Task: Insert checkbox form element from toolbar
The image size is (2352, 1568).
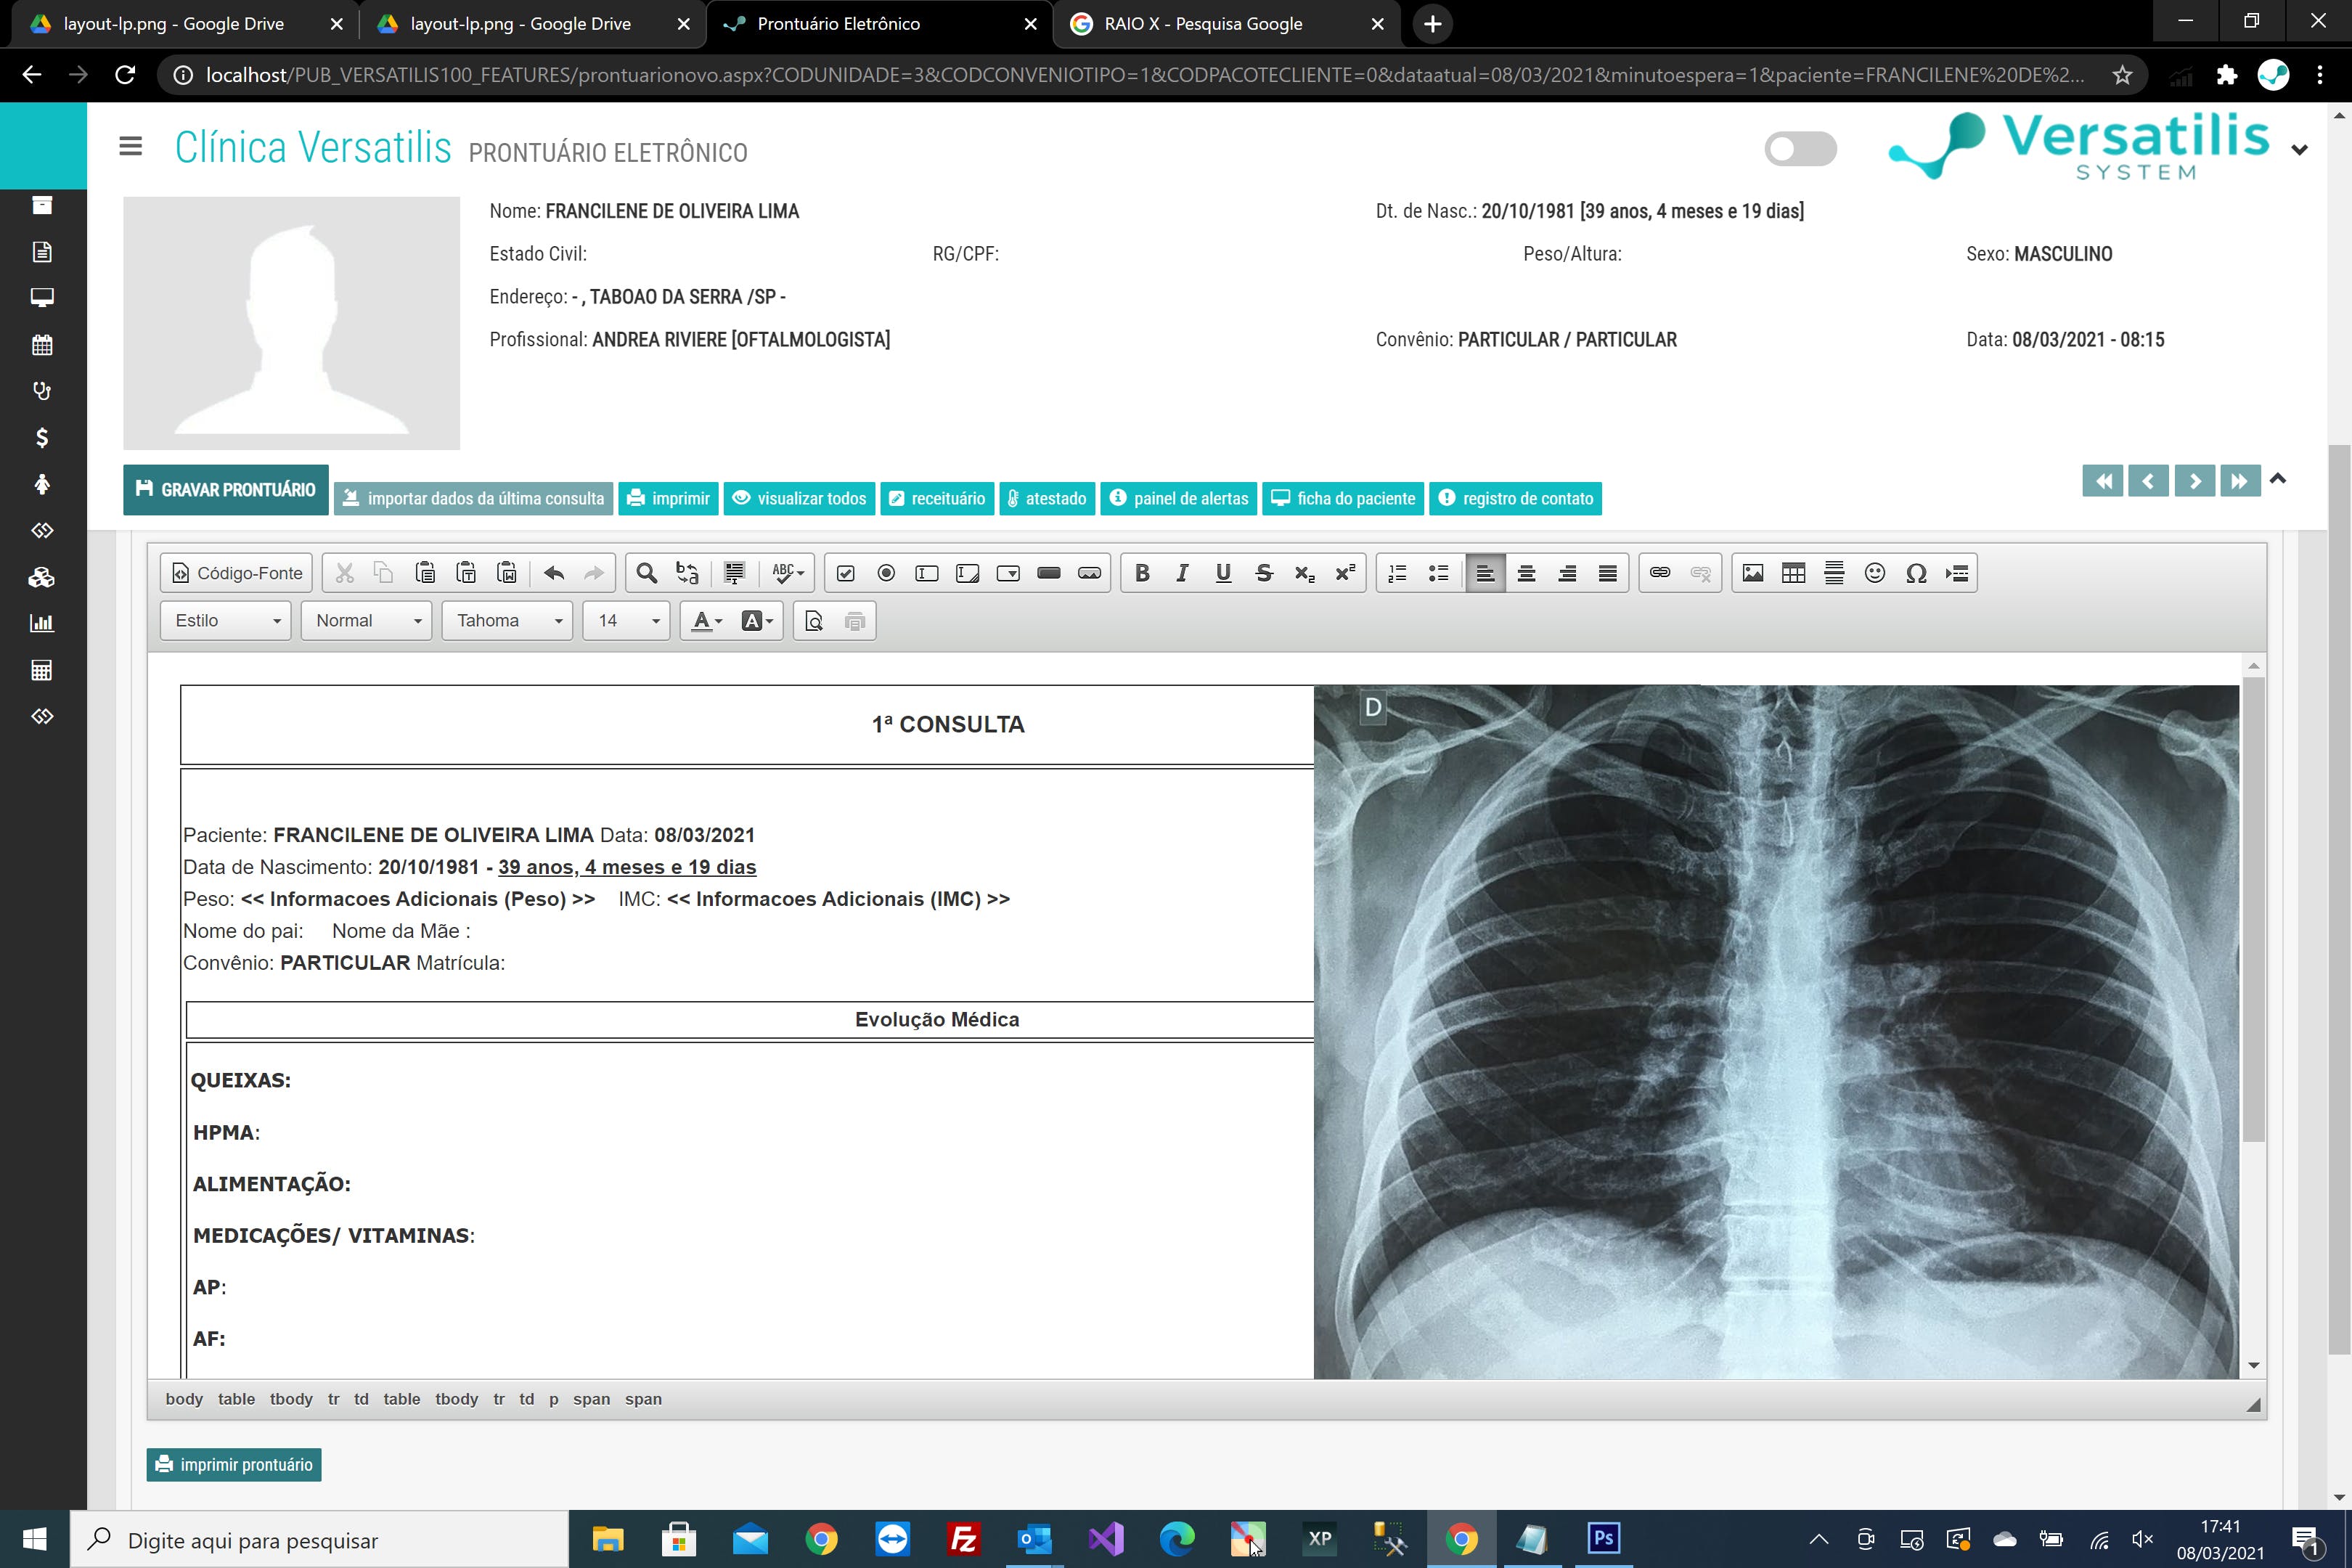Action: click(845, 573)
